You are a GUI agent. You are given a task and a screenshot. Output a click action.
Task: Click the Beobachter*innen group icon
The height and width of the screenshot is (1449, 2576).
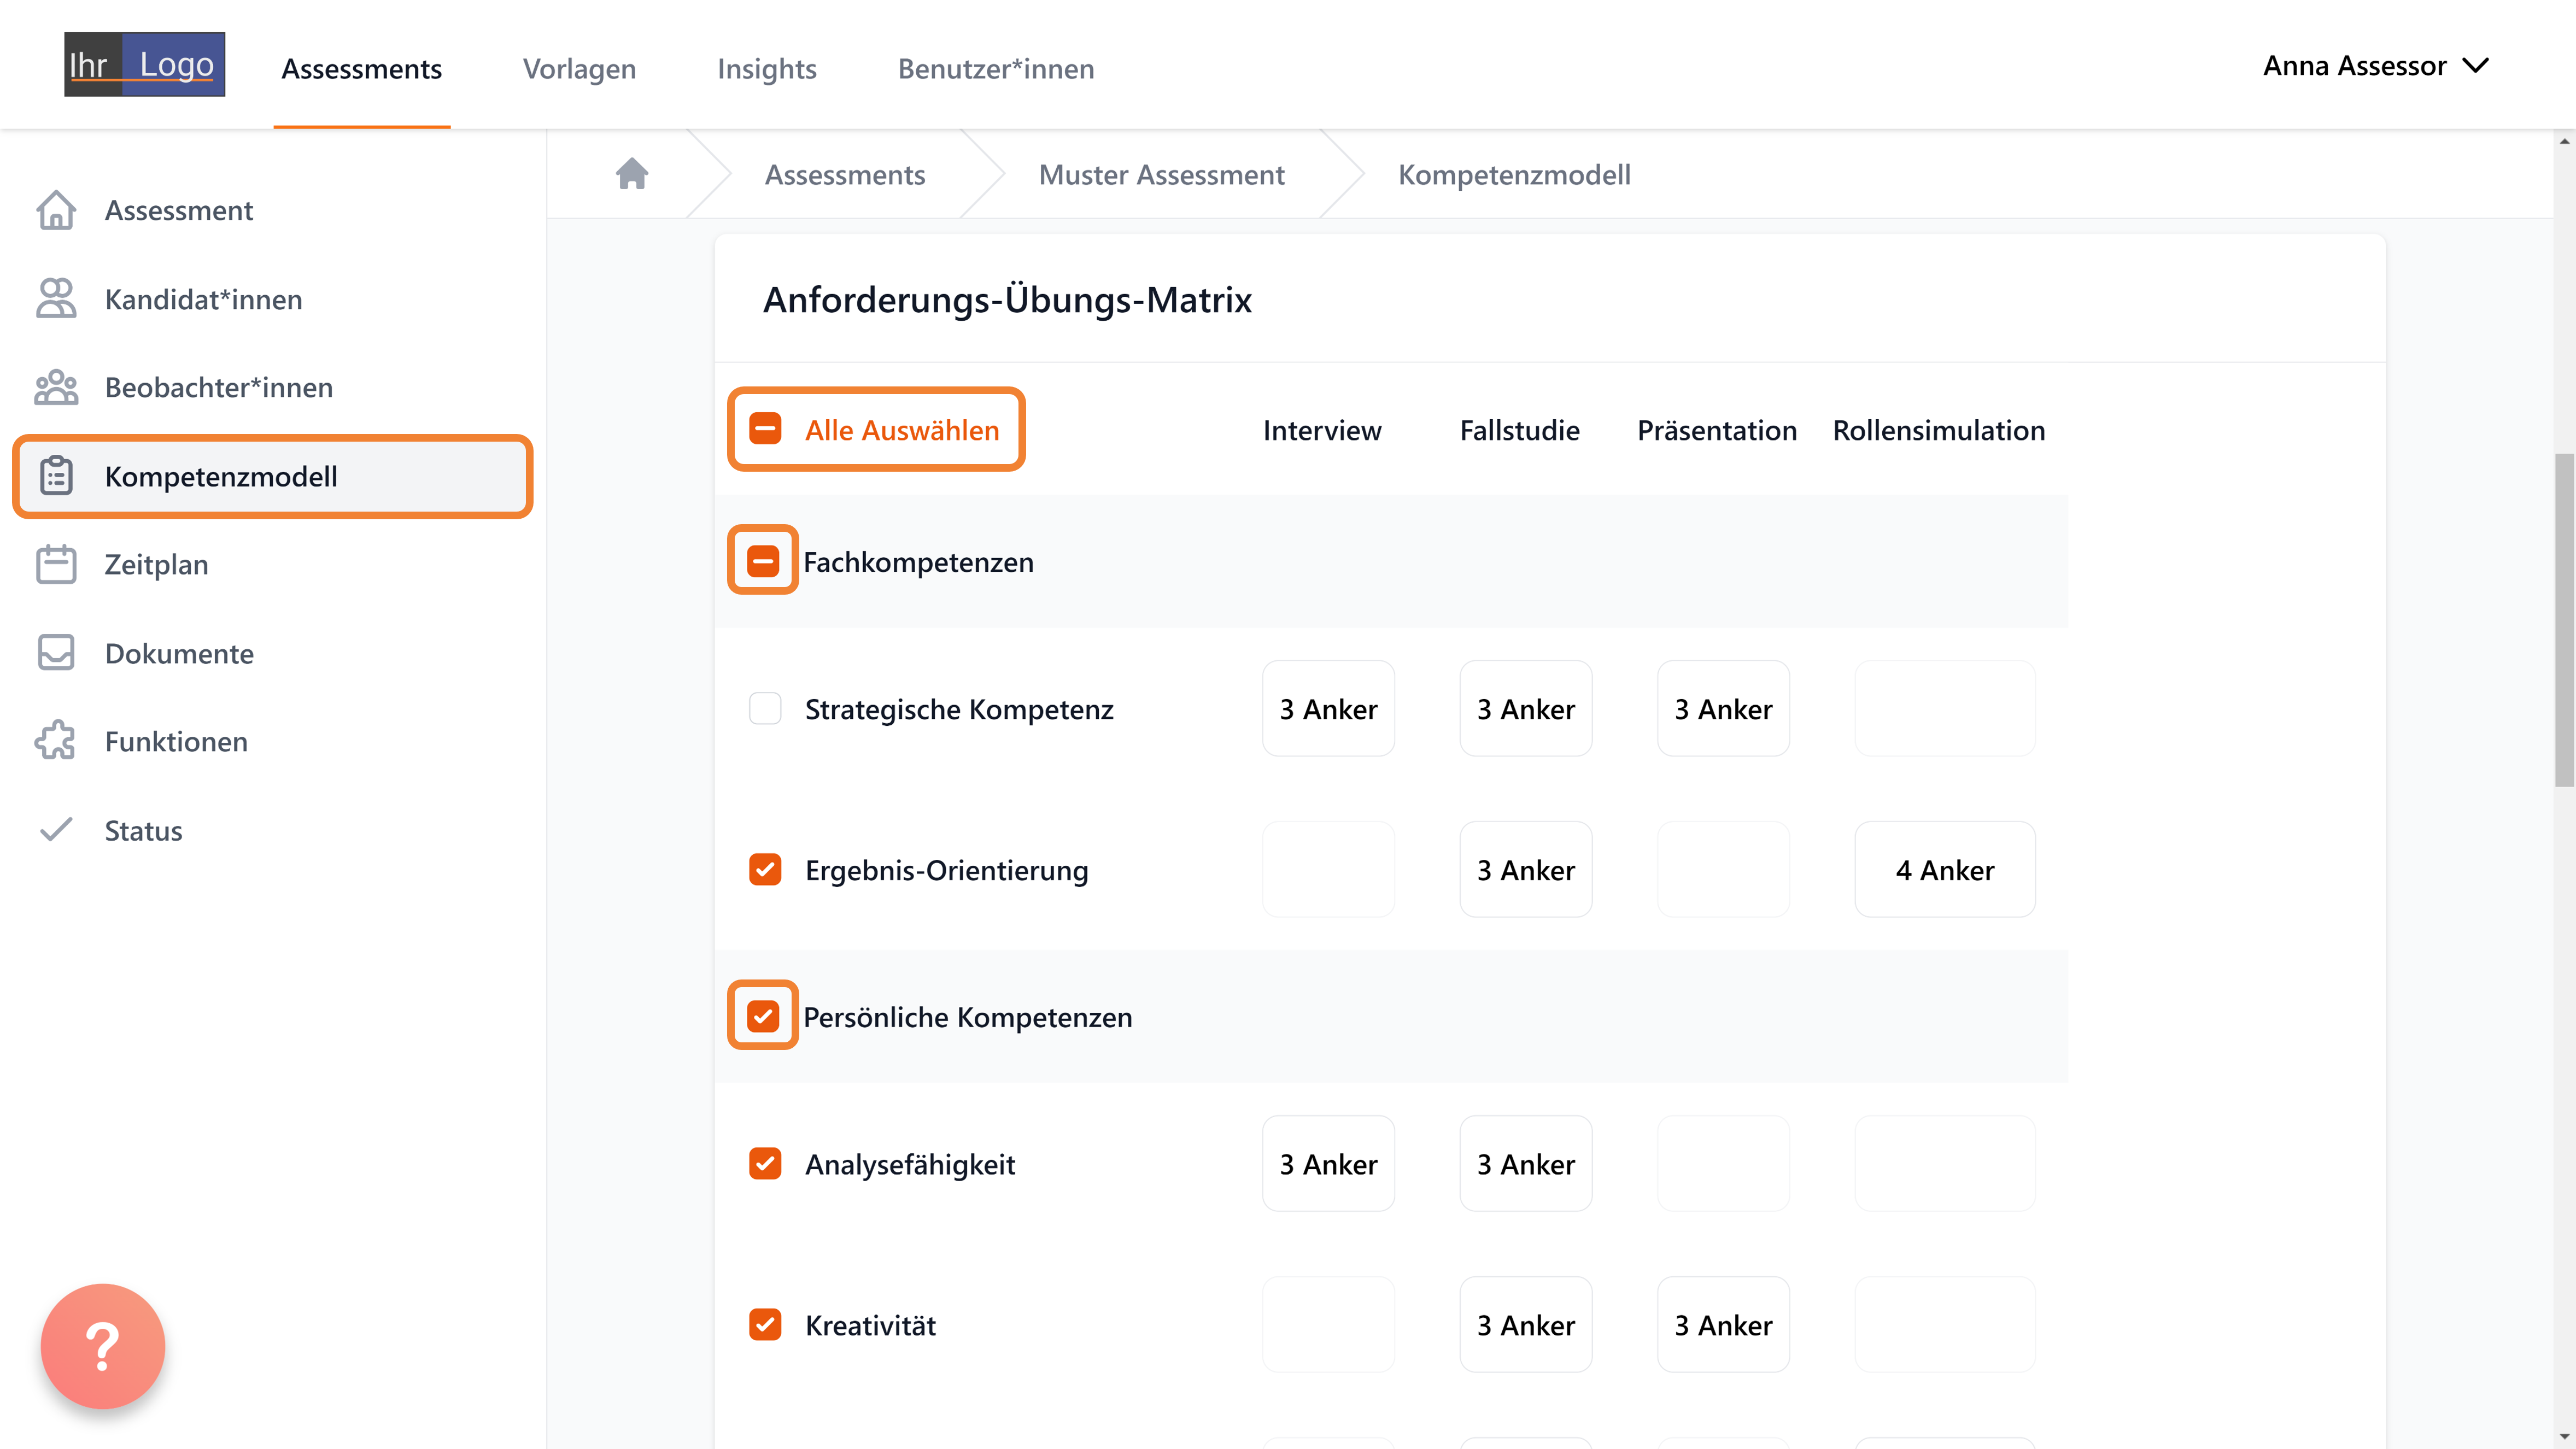coord(56,387)
